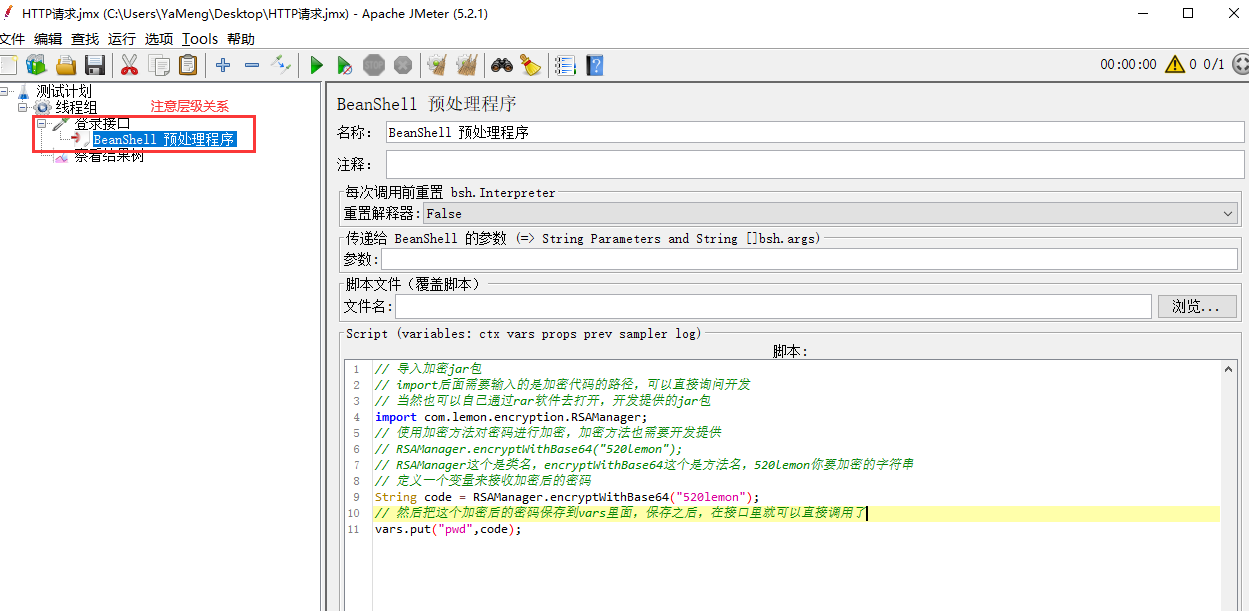Viewport: 1249px width, 611px height.
Task: Click the Clear all broom icons
Action: coord(466,66)
